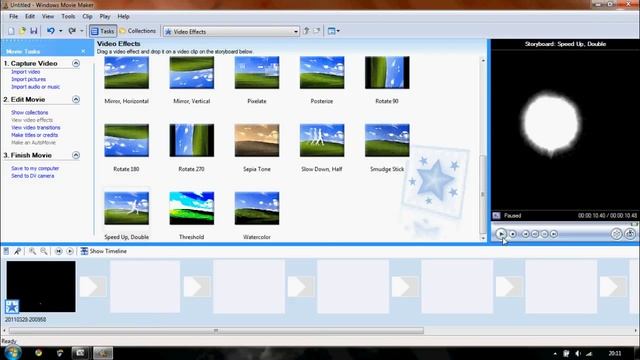
Task: Click the monitor Forward button
Action: click(x=554, y=234)
